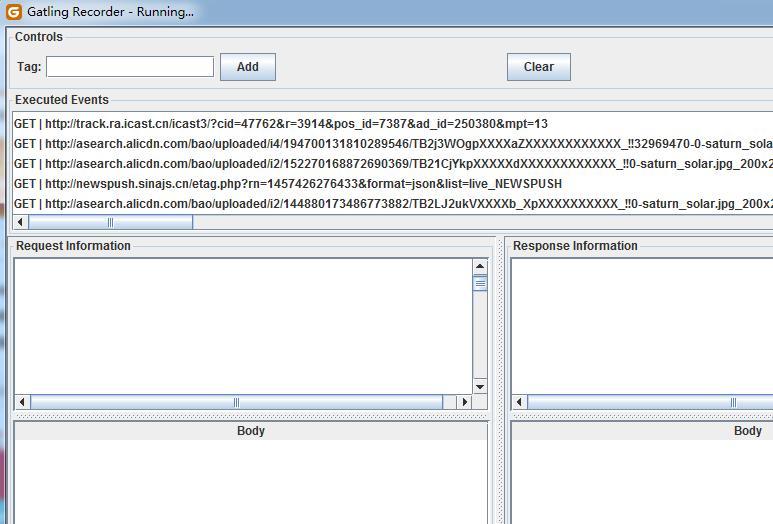The image size is (773, 524).
Task: Click Request Information scroll up arrow
Action: click(x=480, y=267)
